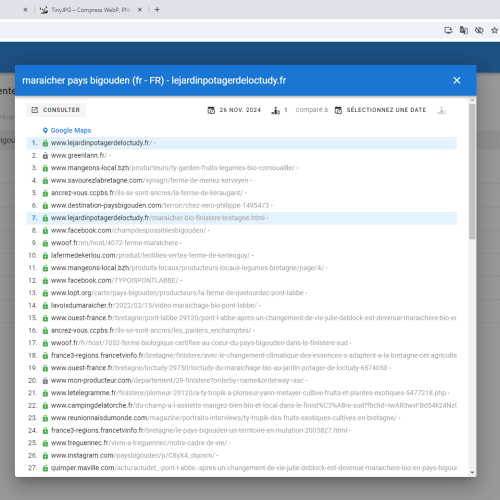Open result 10 lafermedekerlou.com link
500x500 pixels.
pos(150,255)
